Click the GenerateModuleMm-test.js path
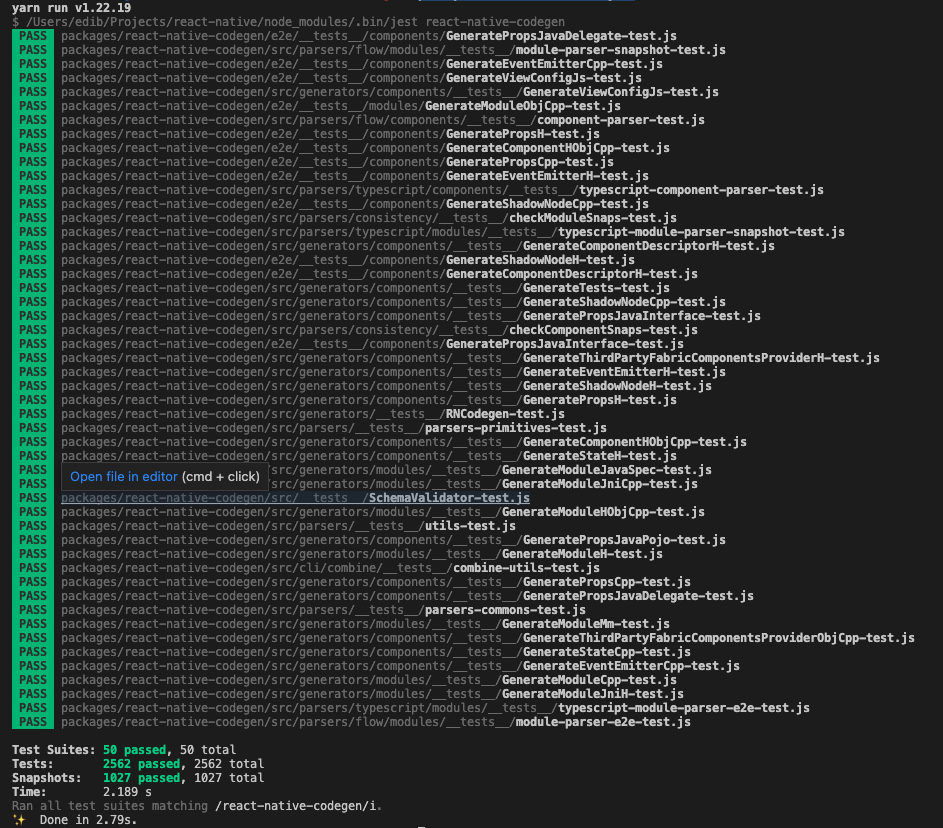This screenshot has width=943, height=828. click(366, 624)
